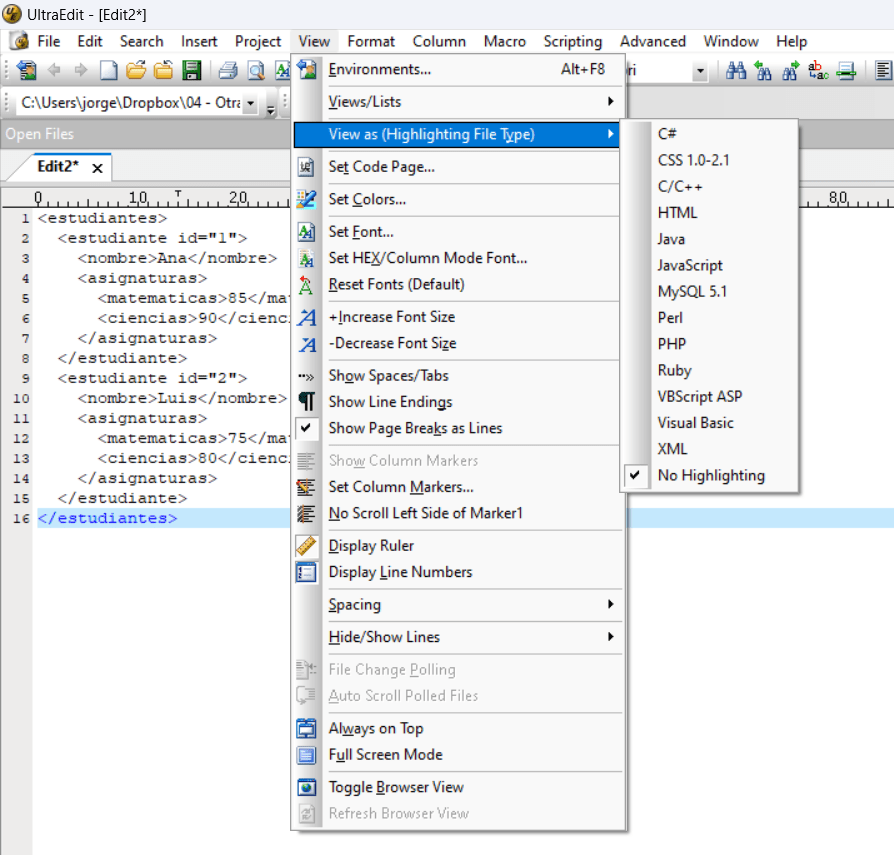Switch to the Edit2* file tab
This screenshot has width=894, height=855.
[x=58, y=167]
